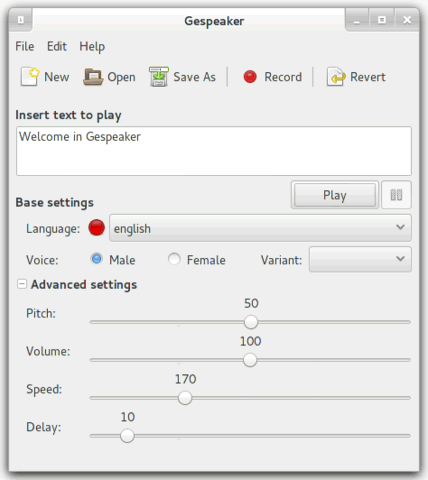
Task: Click the red language flag icon
Action: (x=97, y=228)
